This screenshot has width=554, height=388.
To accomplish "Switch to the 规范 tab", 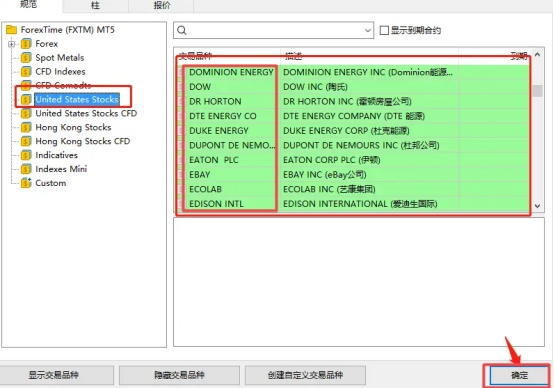I will pyautogui.click(x=29, y=5).
